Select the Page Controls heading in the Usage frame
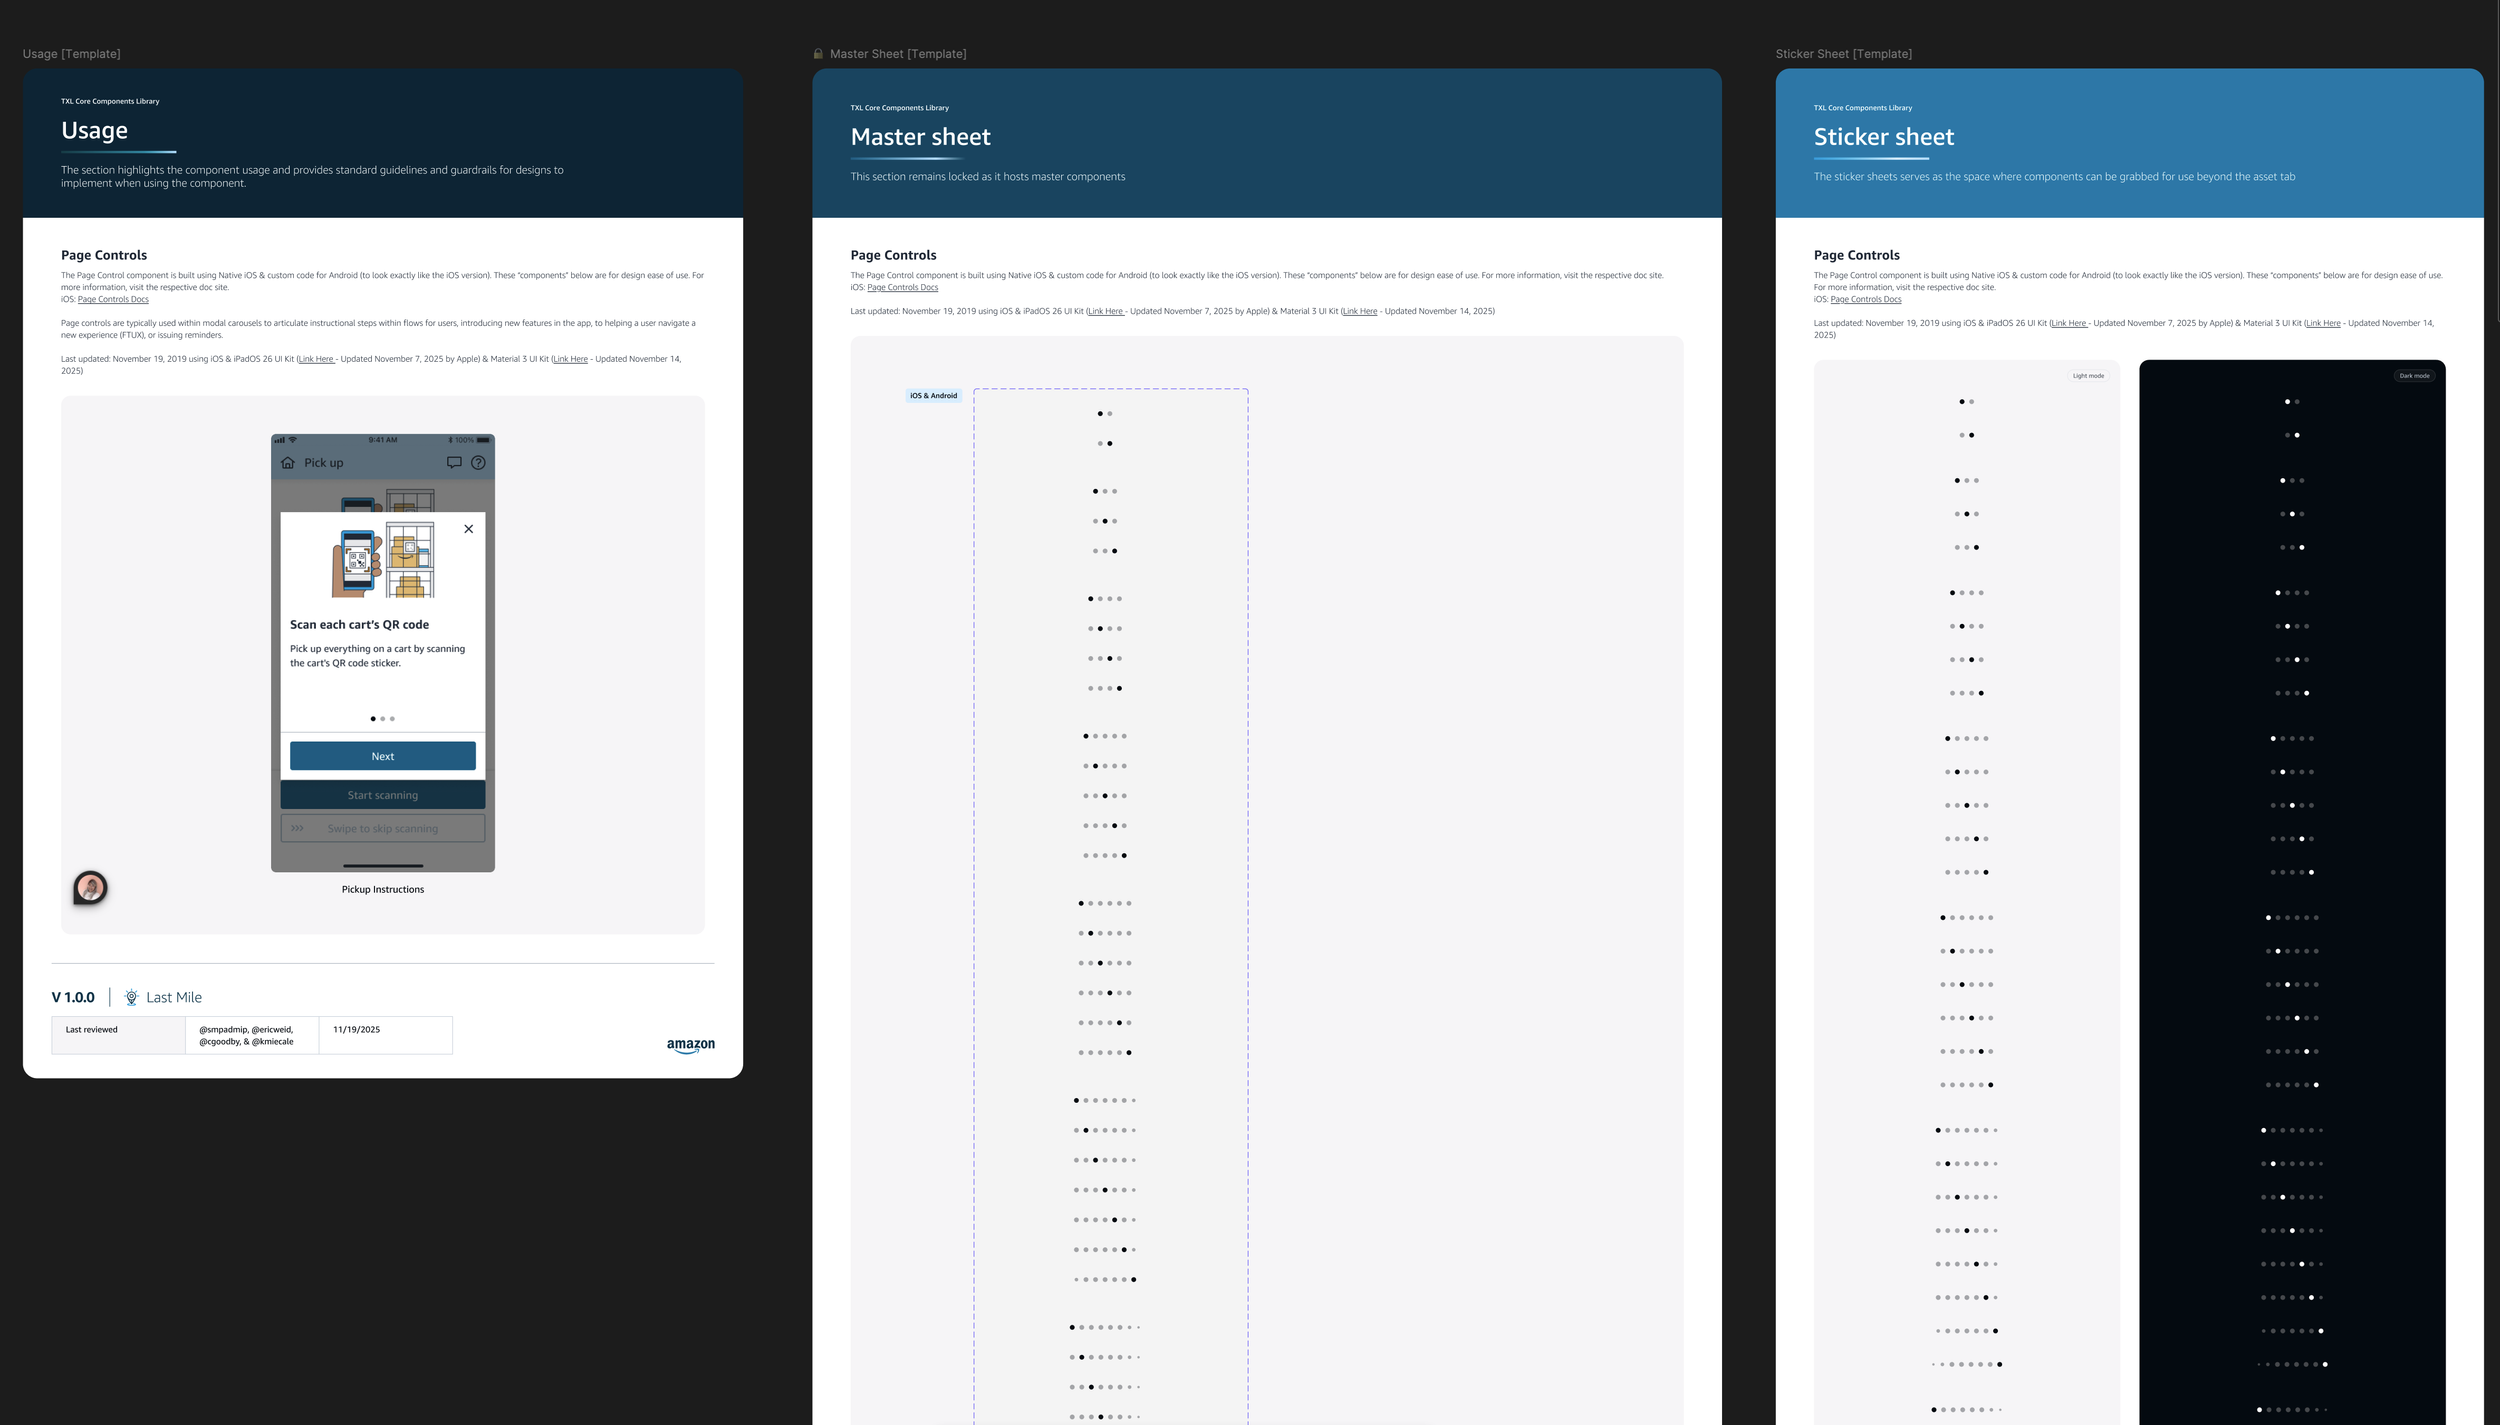2500x1425 pixels. pyautogui.click(x=104, y=255)
